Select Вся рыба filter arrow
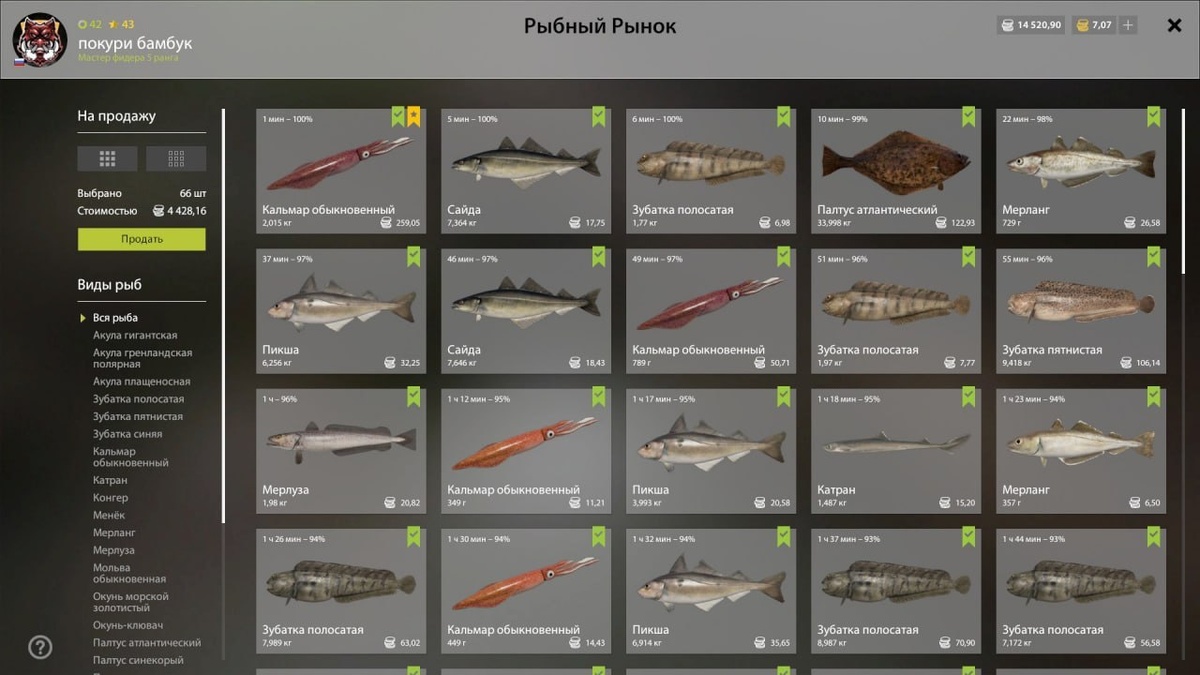 [x=84, y=318]
